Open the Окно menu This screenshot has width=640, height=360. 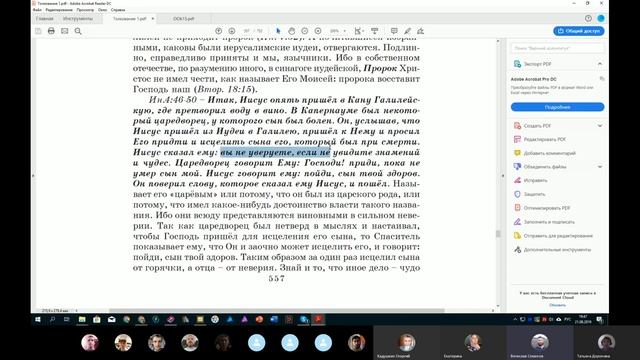pos(102,10)
